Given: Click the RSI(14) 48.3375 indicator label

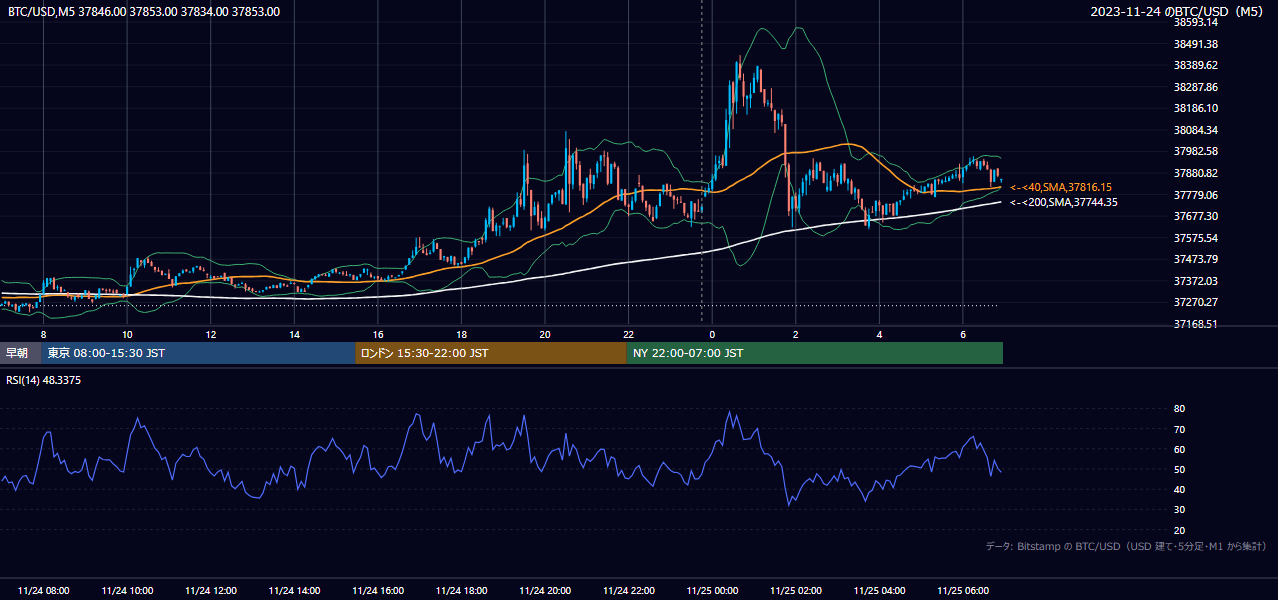Looking at the screenshot, I should coord(44,380).
